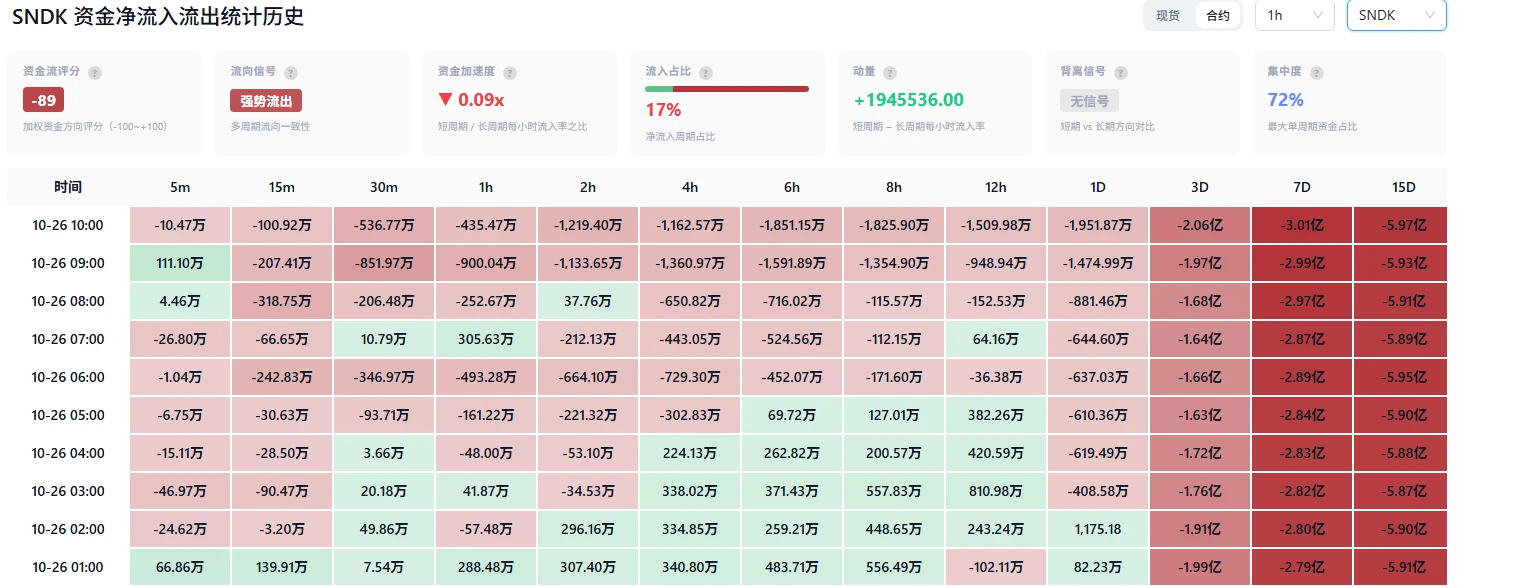Open the question mark icon beside 背离信号
The width and height of the screenshot is (1530, 587).
(1120, 73)
